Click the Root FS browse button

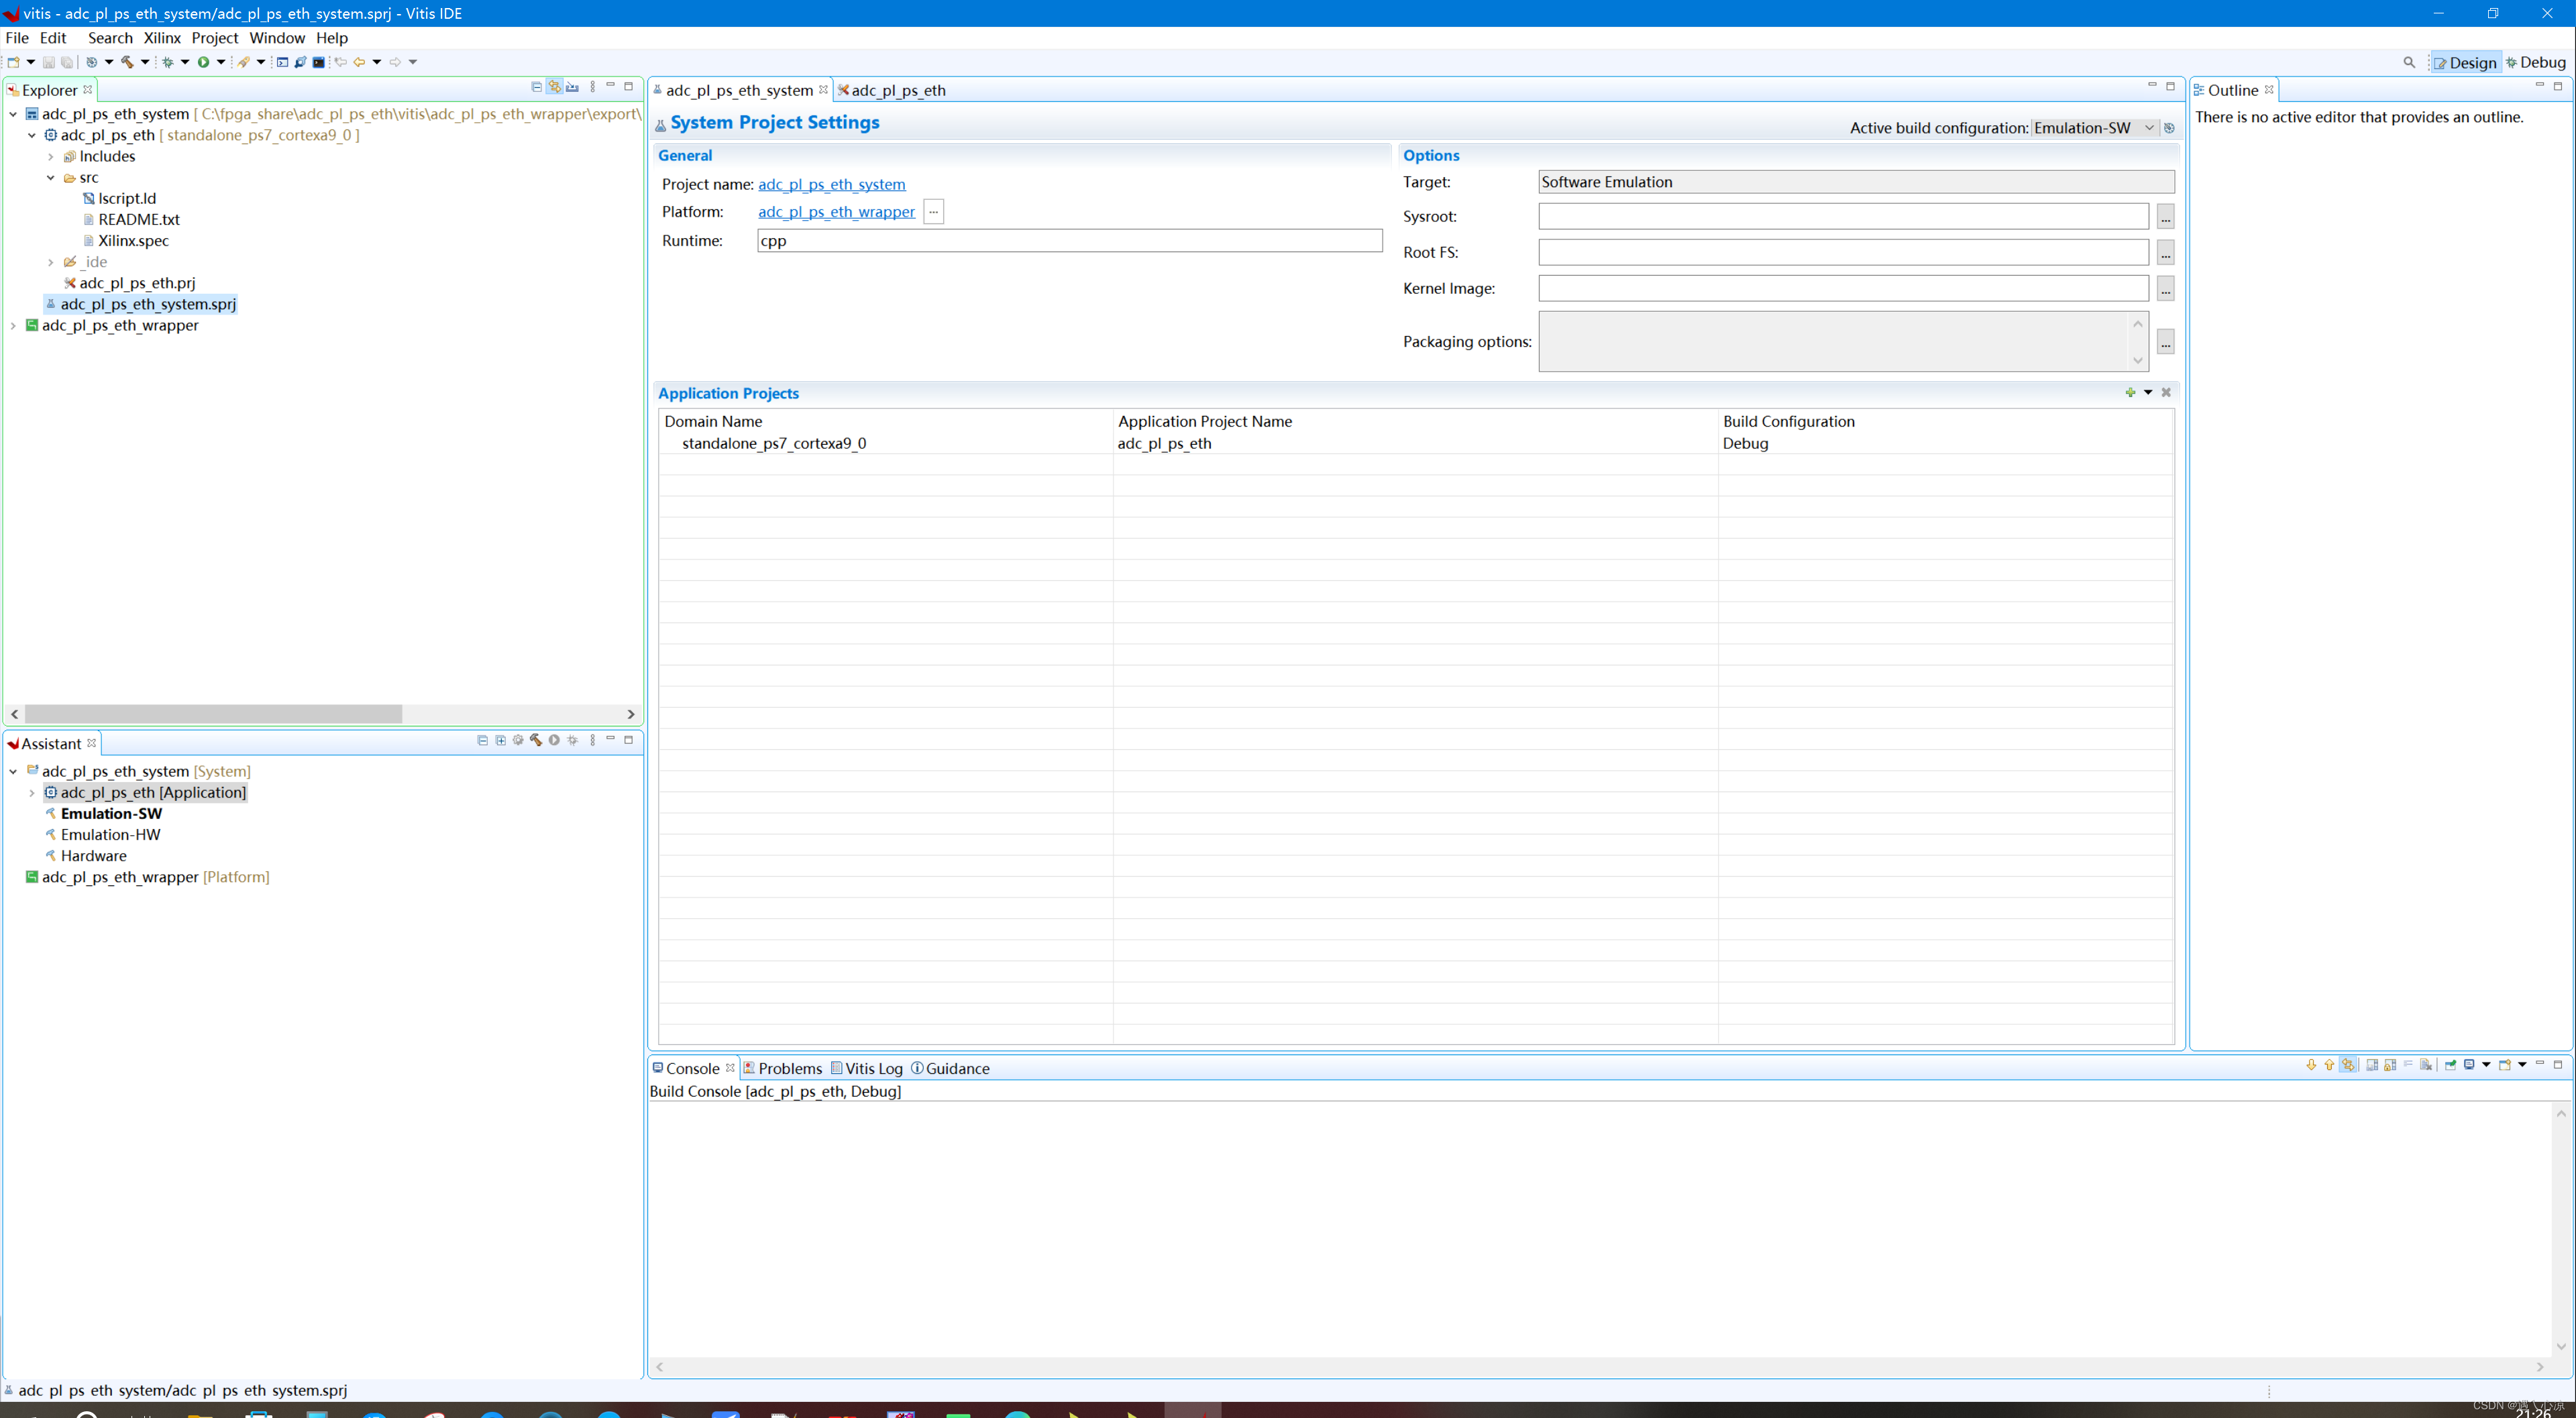pyautogui.click(x=2165, y=253)
